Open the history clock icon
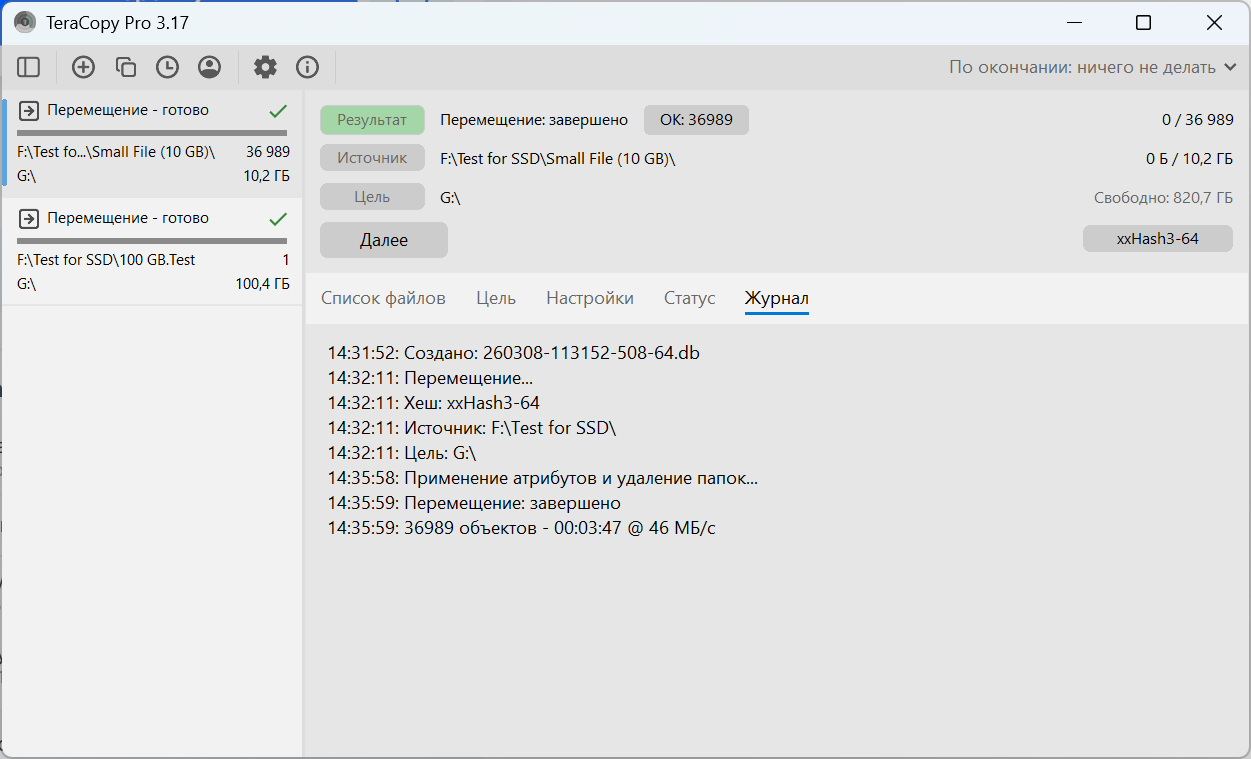Image resolution: width=1251 pixels, height=759 pixels. click(167, 67)
